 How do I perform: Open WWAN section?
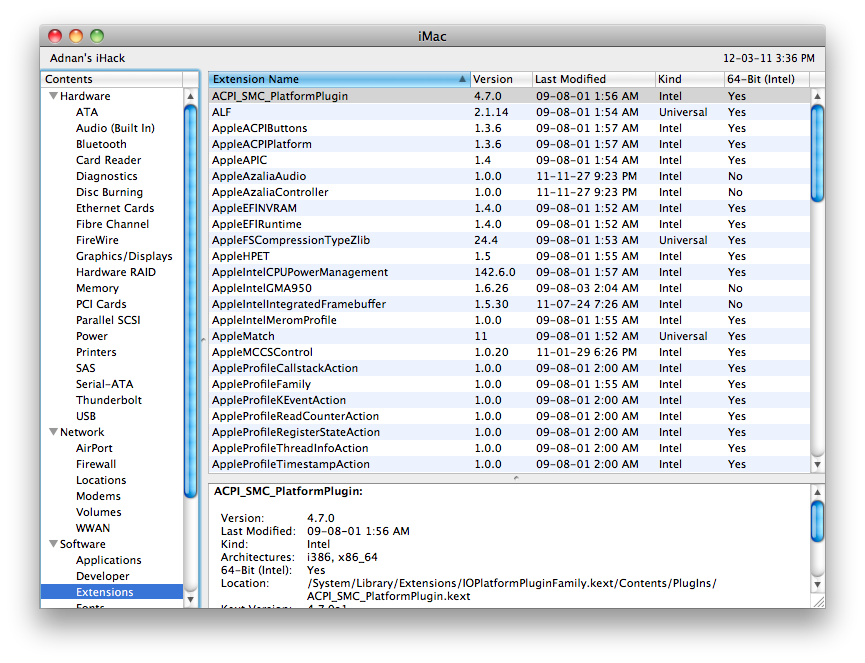(x=93, y=528)
